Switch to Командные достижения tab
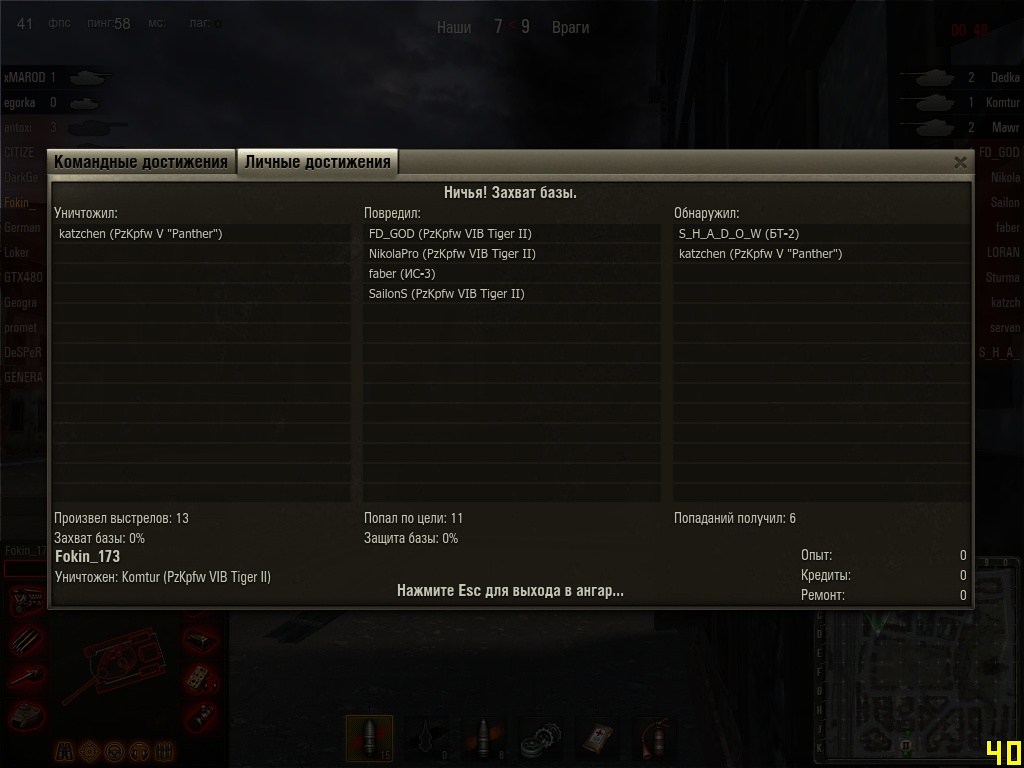1024x768 pixels. (x=140, y=161)
